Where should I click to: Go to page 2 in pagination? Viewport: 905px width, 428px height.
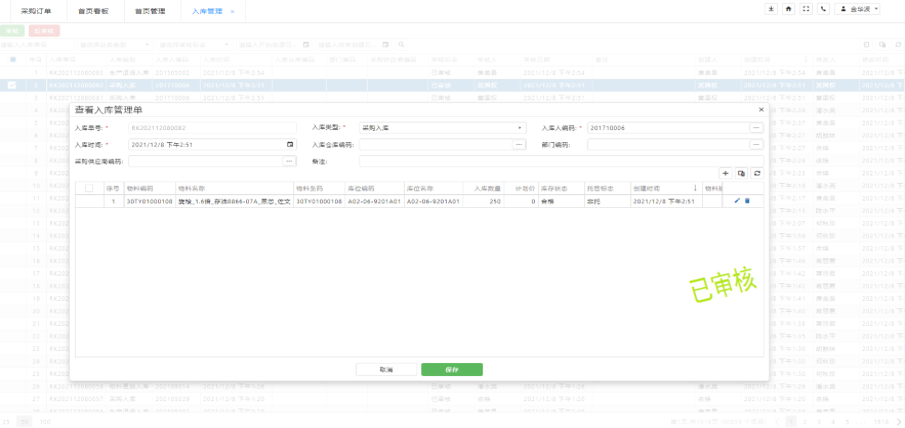805,422
